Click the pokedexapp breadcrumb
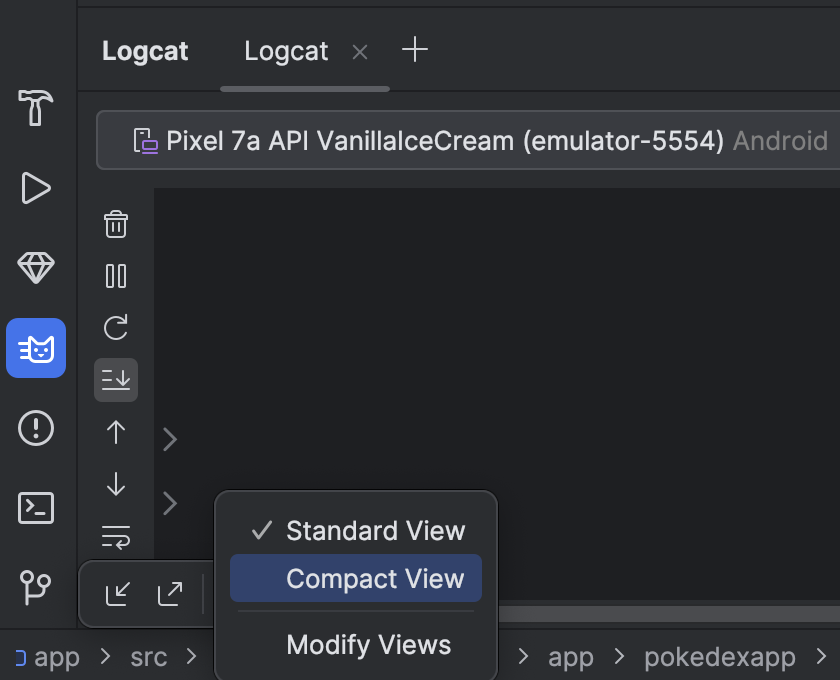The width and height of the screenshot is (840, 680). (719, 657)
